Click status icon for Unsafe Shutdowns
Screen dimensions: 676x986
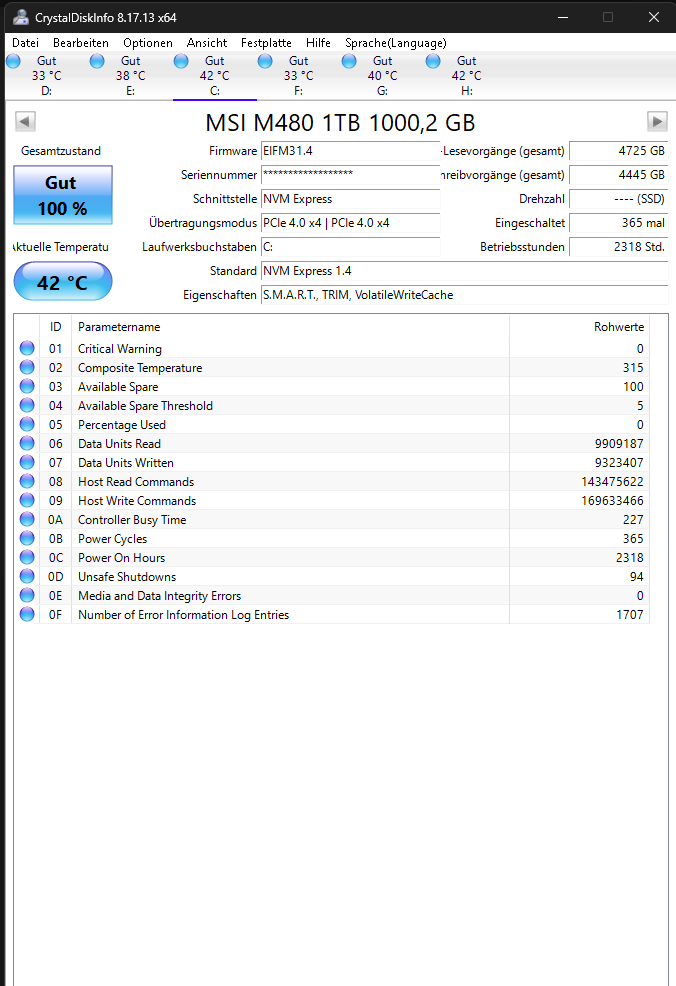coord(27,575)
